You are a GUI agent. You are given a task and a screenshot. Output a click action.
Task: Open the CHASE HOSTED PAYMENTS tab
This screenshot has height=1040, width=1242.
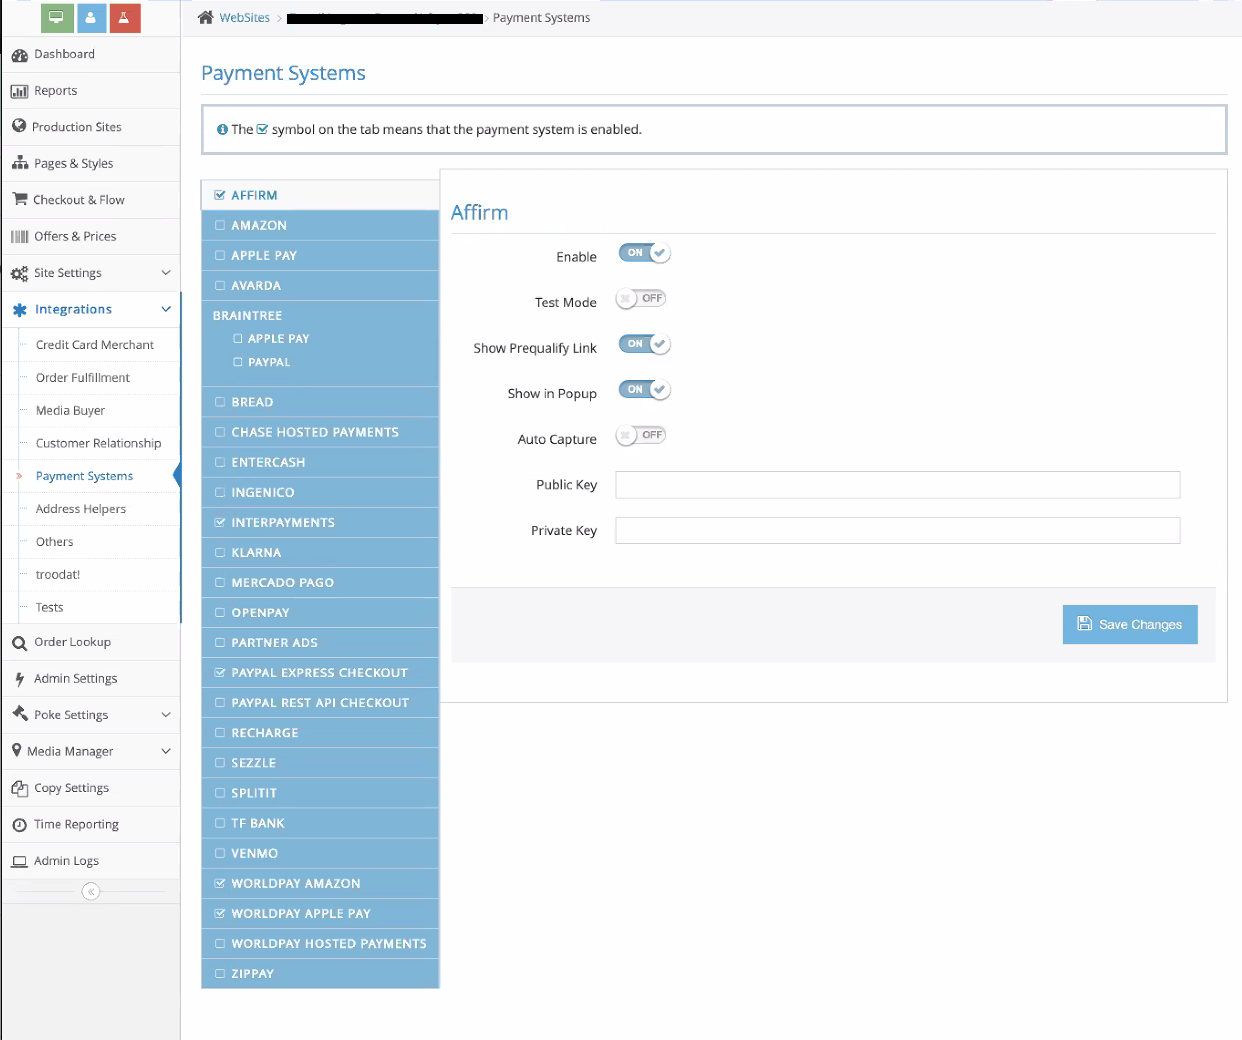point(320,432)
